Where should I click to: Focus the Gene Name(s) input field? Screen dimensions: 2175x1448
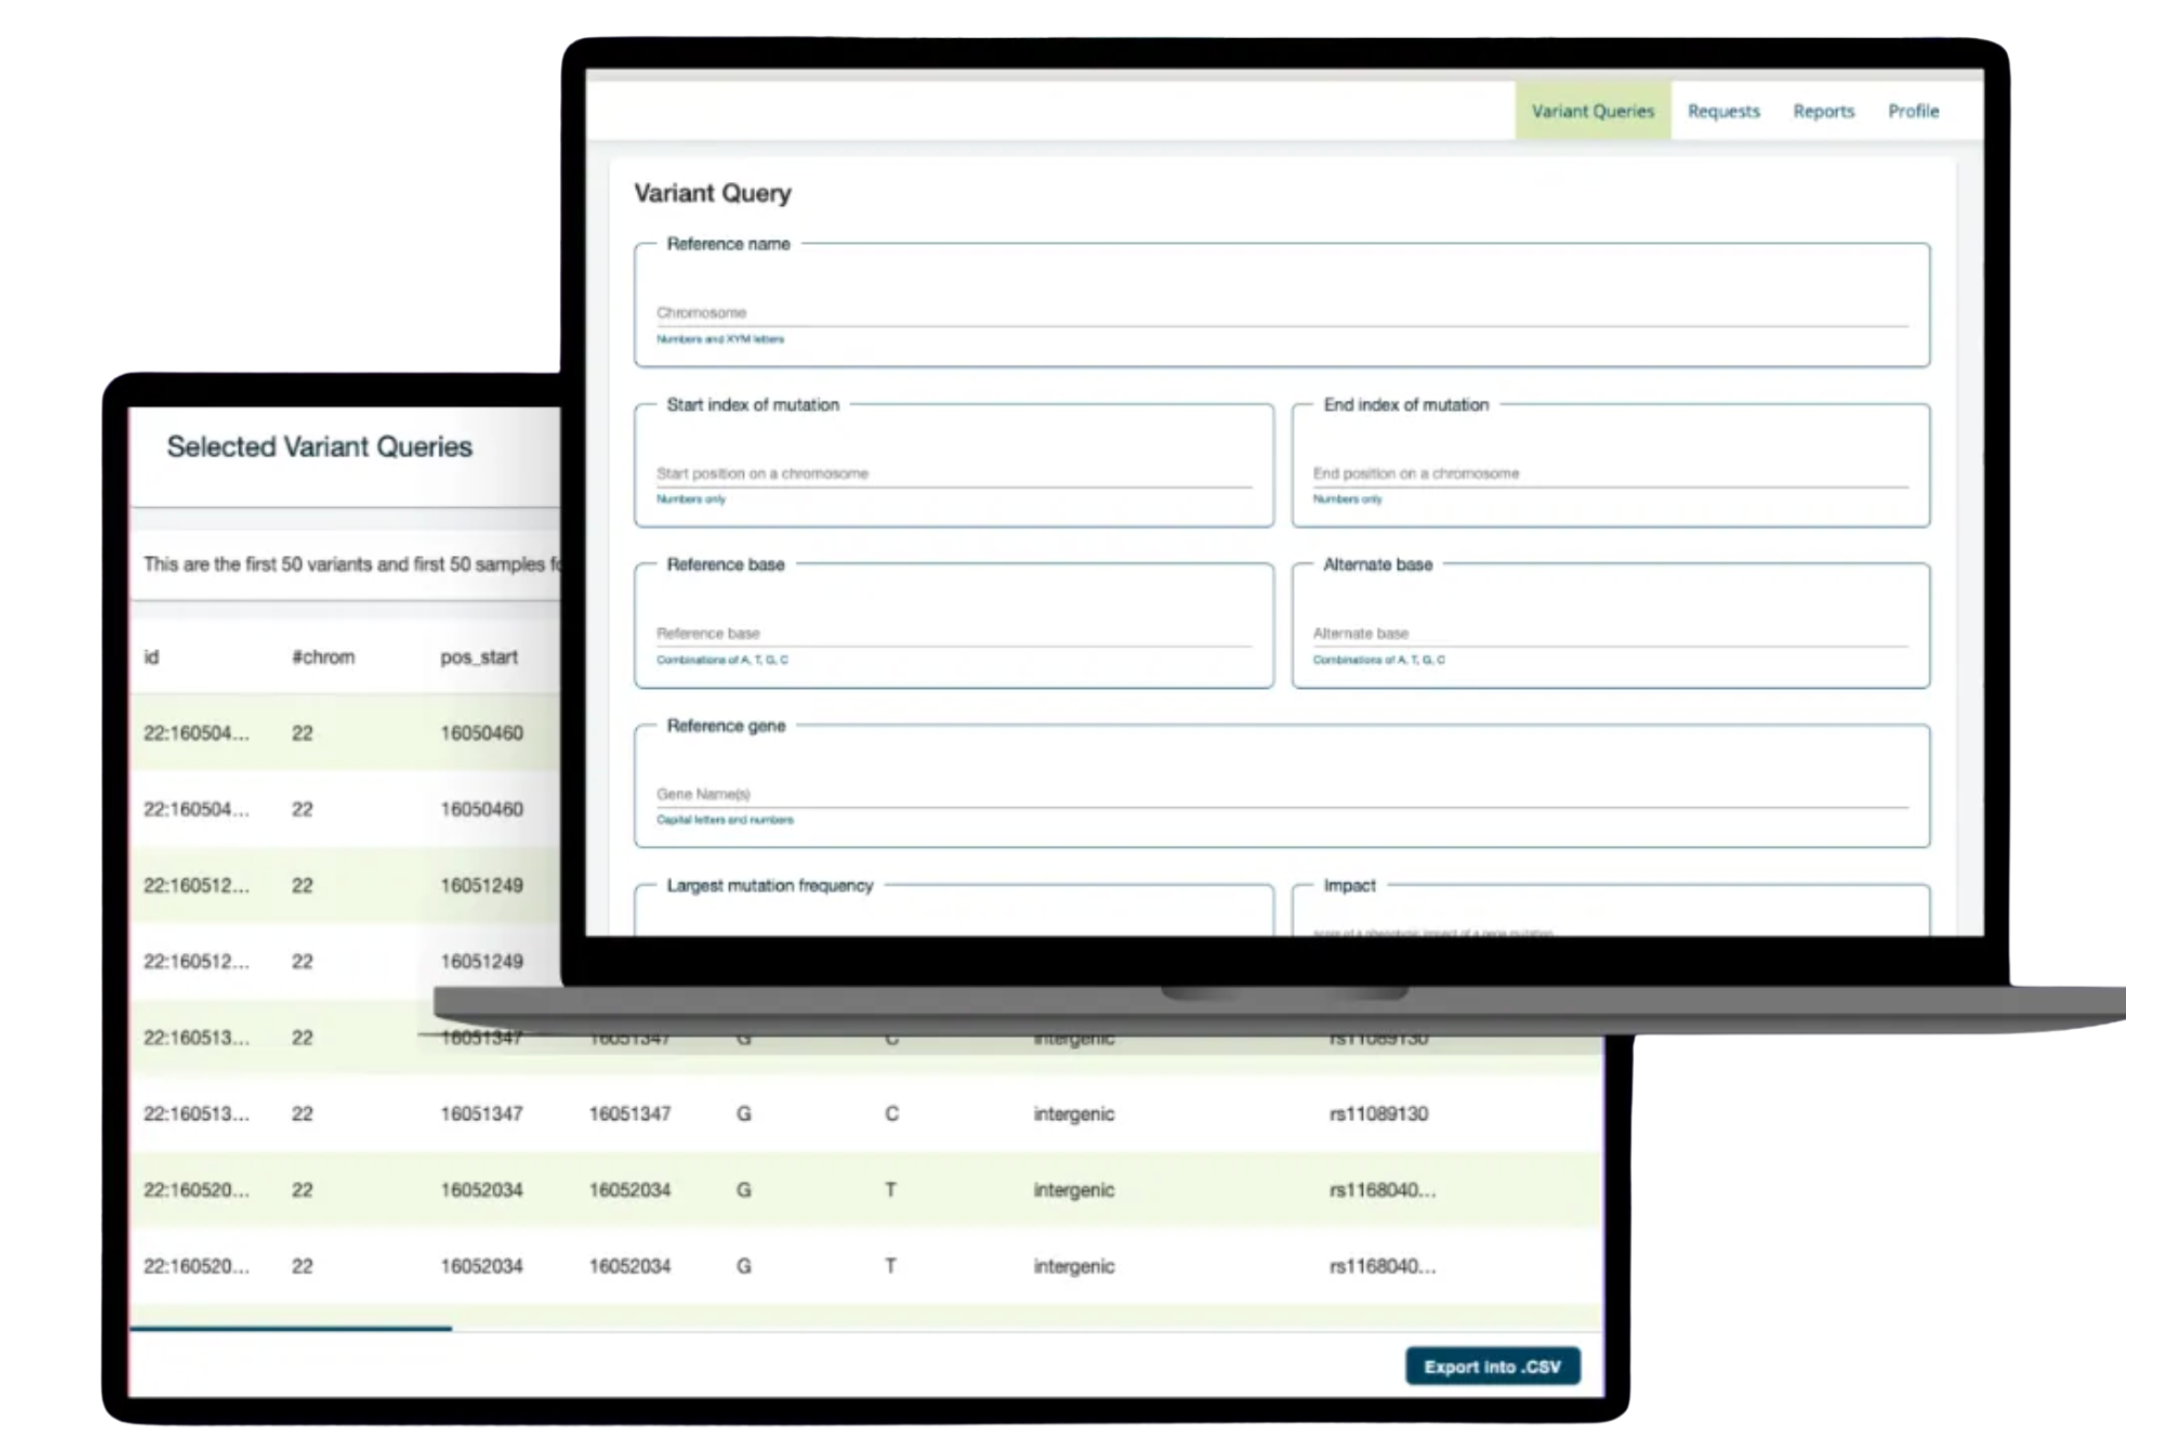point(1280,794)
